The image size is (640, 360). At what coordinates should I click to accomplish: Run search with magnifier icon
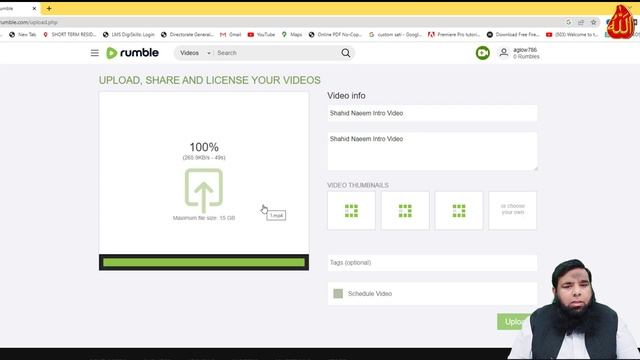click(346, 53)
